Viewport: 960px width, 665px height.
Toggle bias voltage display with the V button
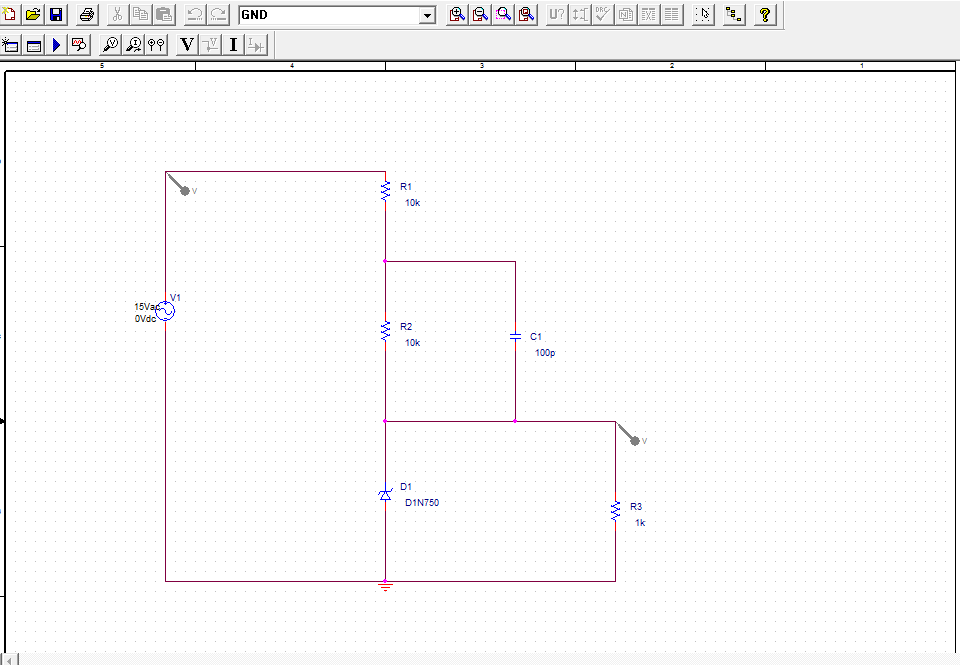[x=187, y=45]
